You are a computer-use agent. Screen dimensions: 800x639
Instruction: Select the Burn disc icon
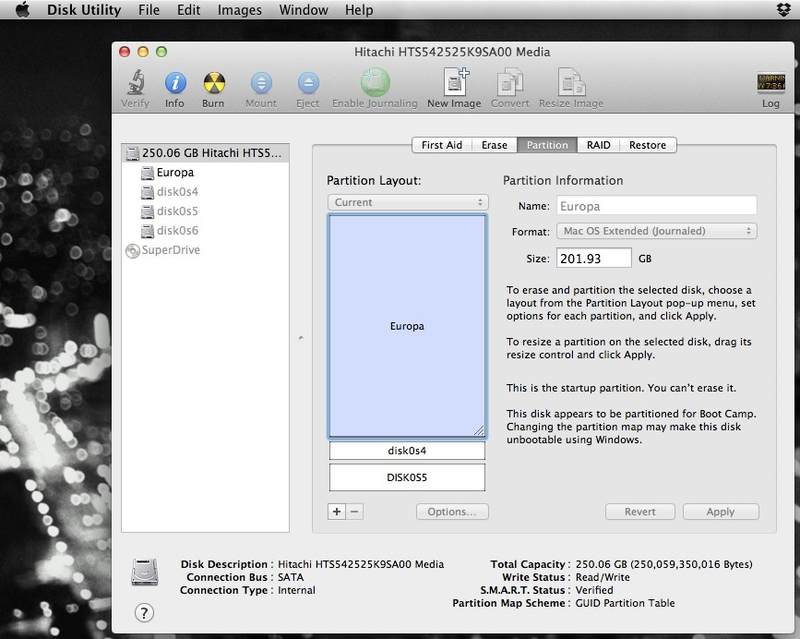coord(214,83)
